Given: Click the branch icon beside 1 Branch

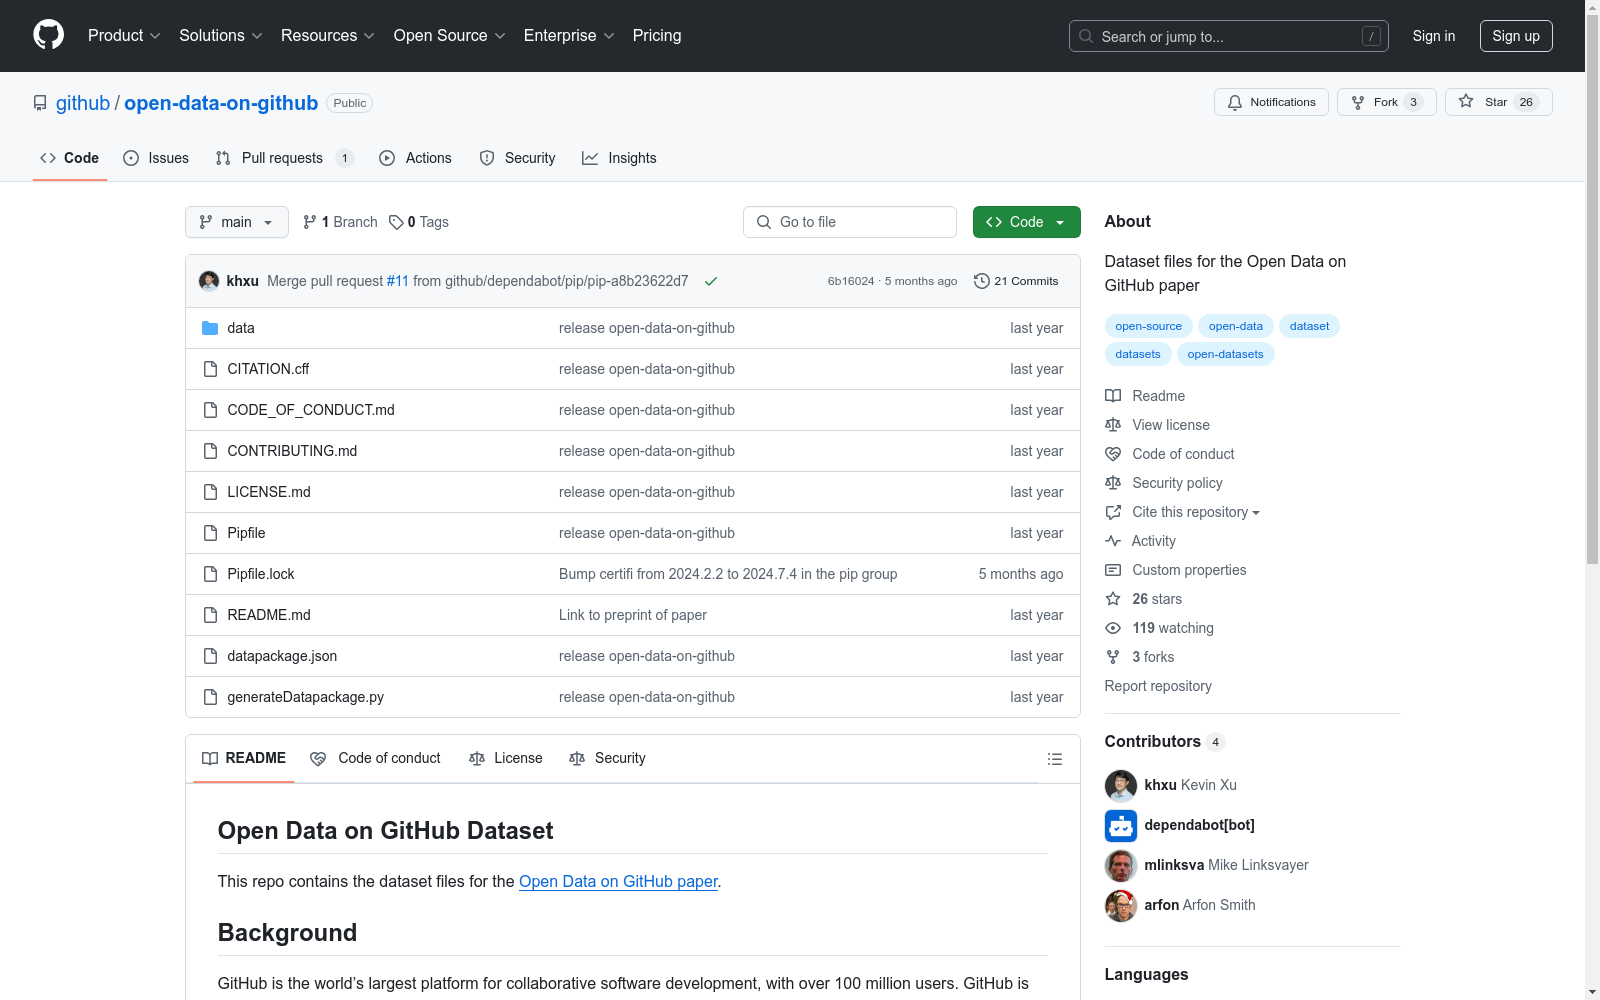Looking at the screenshot, I should click(310, 222).
